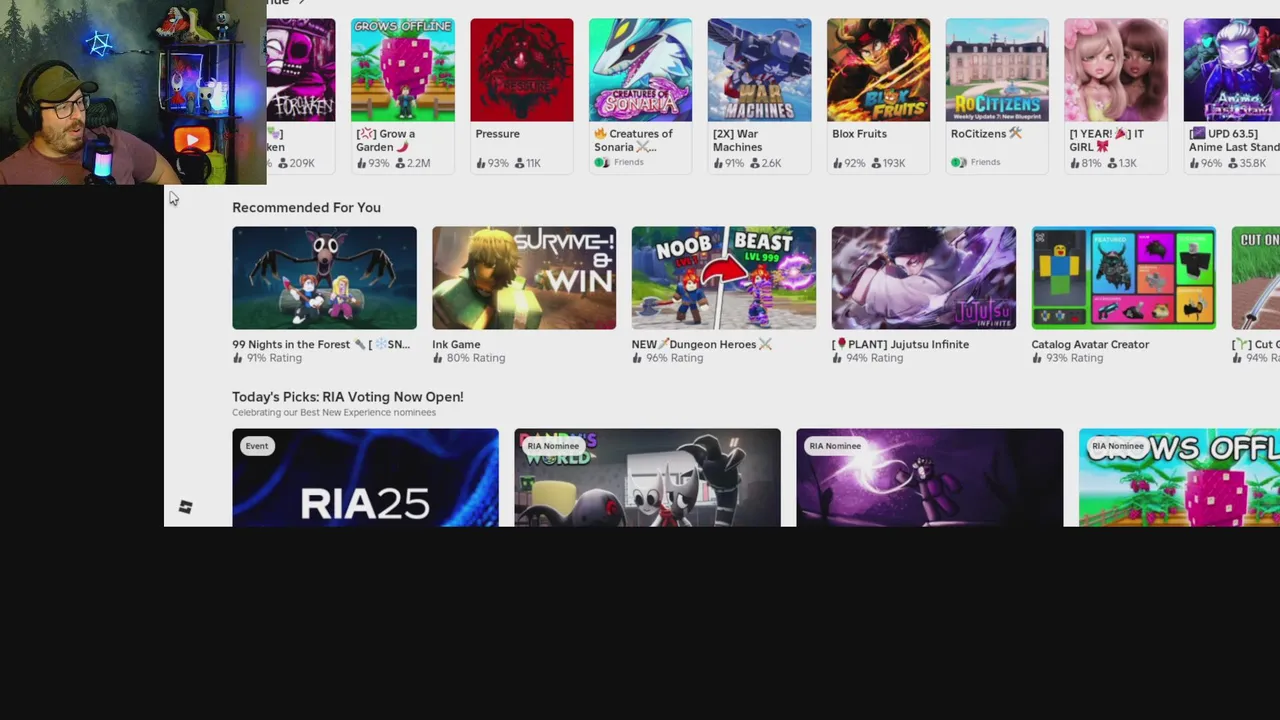Viewport: 1280px width, 720px height.
Task: Click the NEW Dungeon Heroes title
Action: click(x=702, y=344)
